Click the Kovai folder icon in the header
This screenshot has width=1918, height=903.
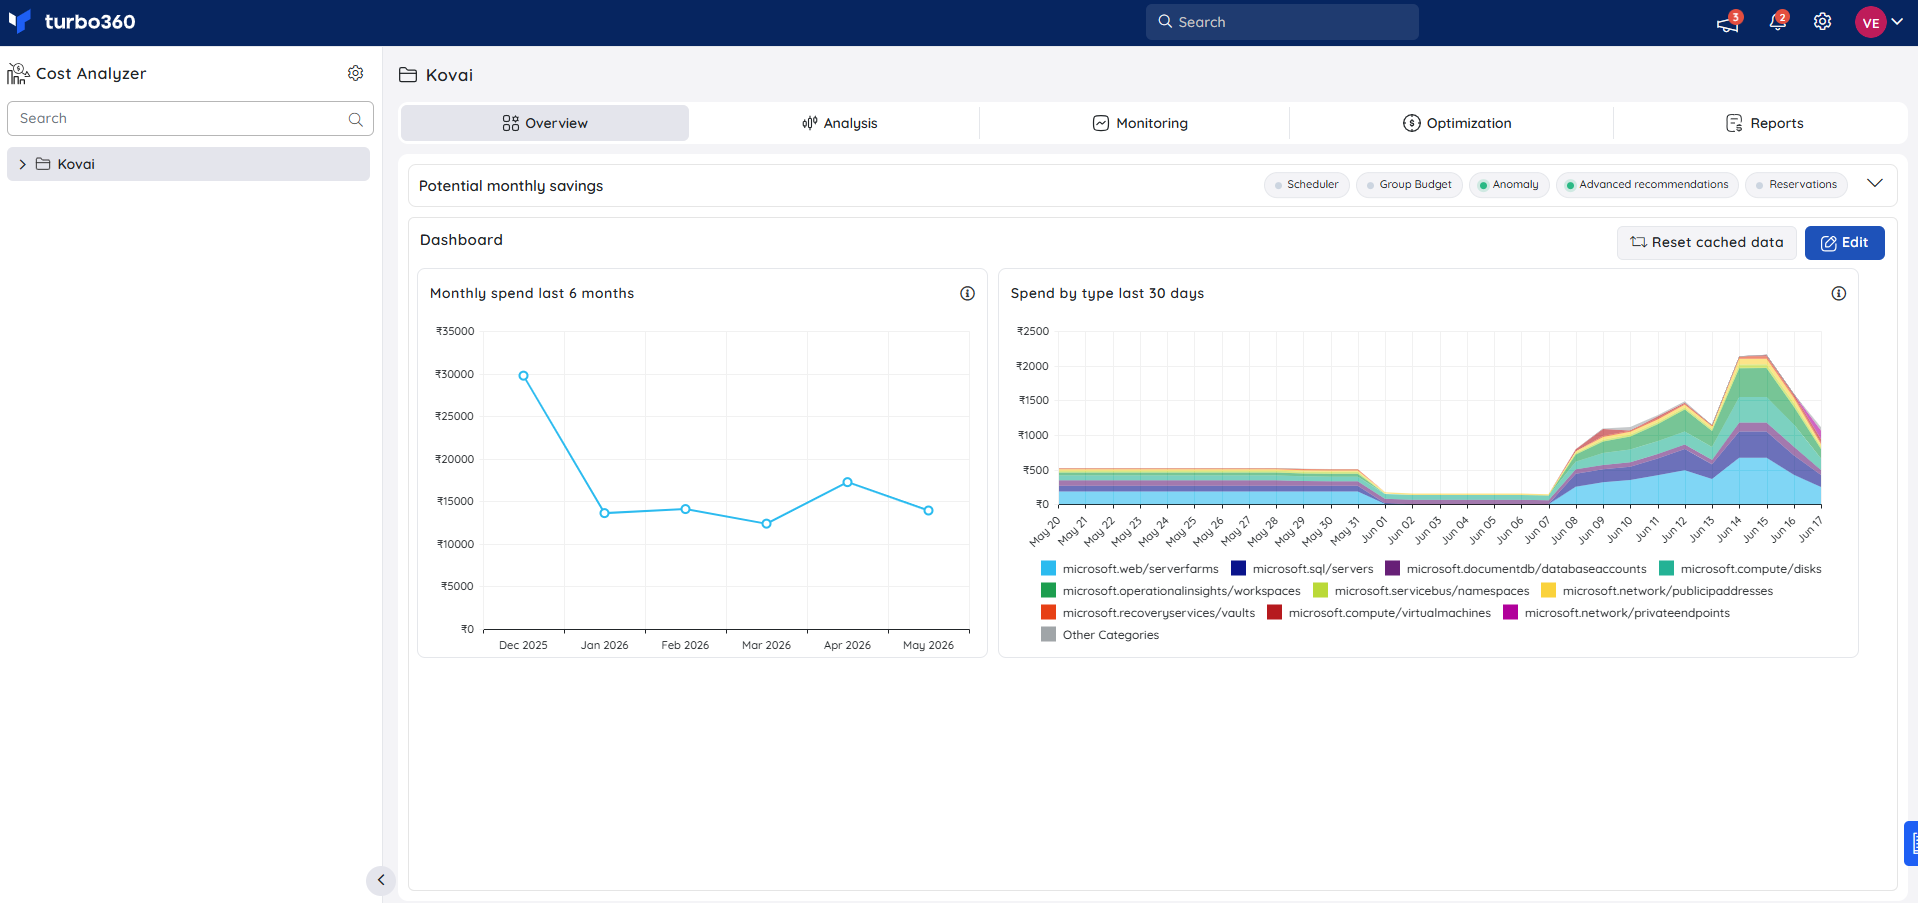click(x=408, y=75)
